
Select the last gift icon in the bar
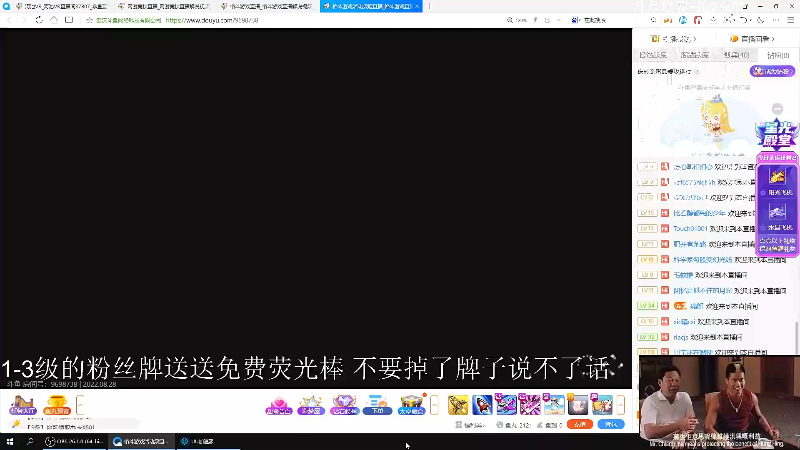[x=602, y=405]
